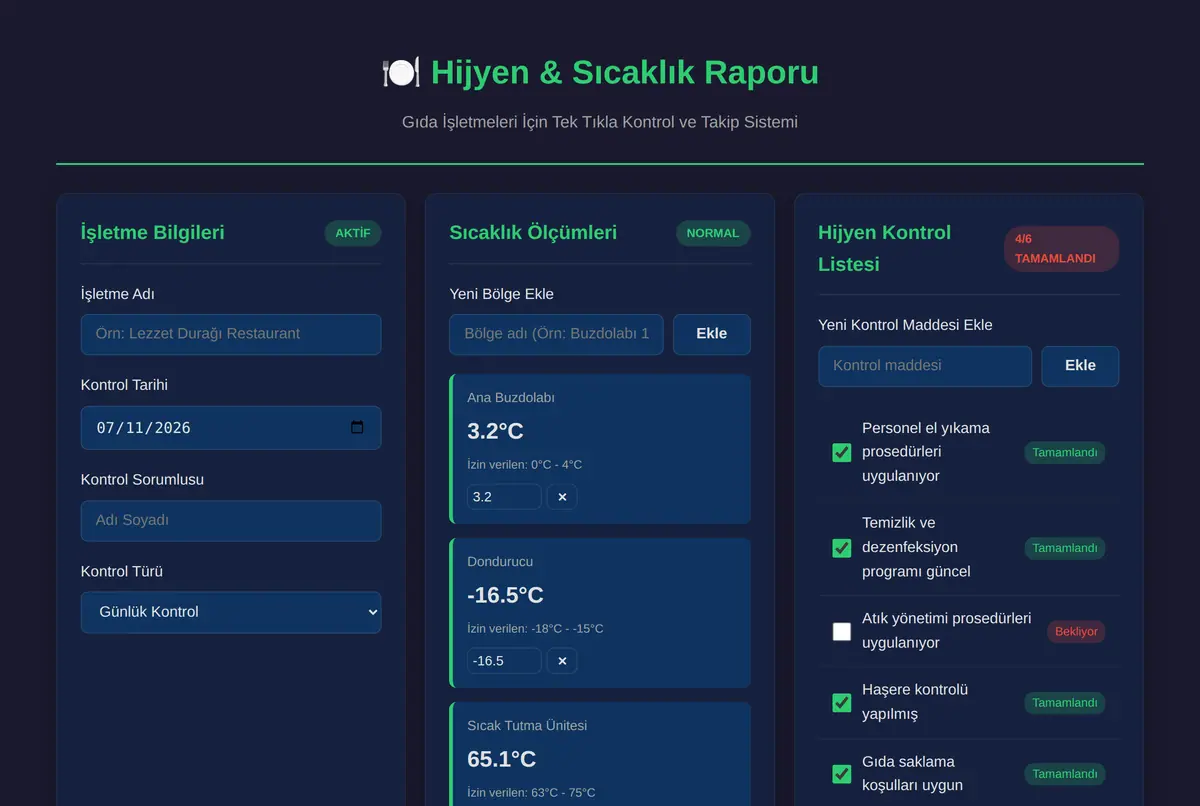1200x806 pixels.
Task: Click Tamamlandı label beside 'Haşere kontrolü'
Action: pos(1065,703)
